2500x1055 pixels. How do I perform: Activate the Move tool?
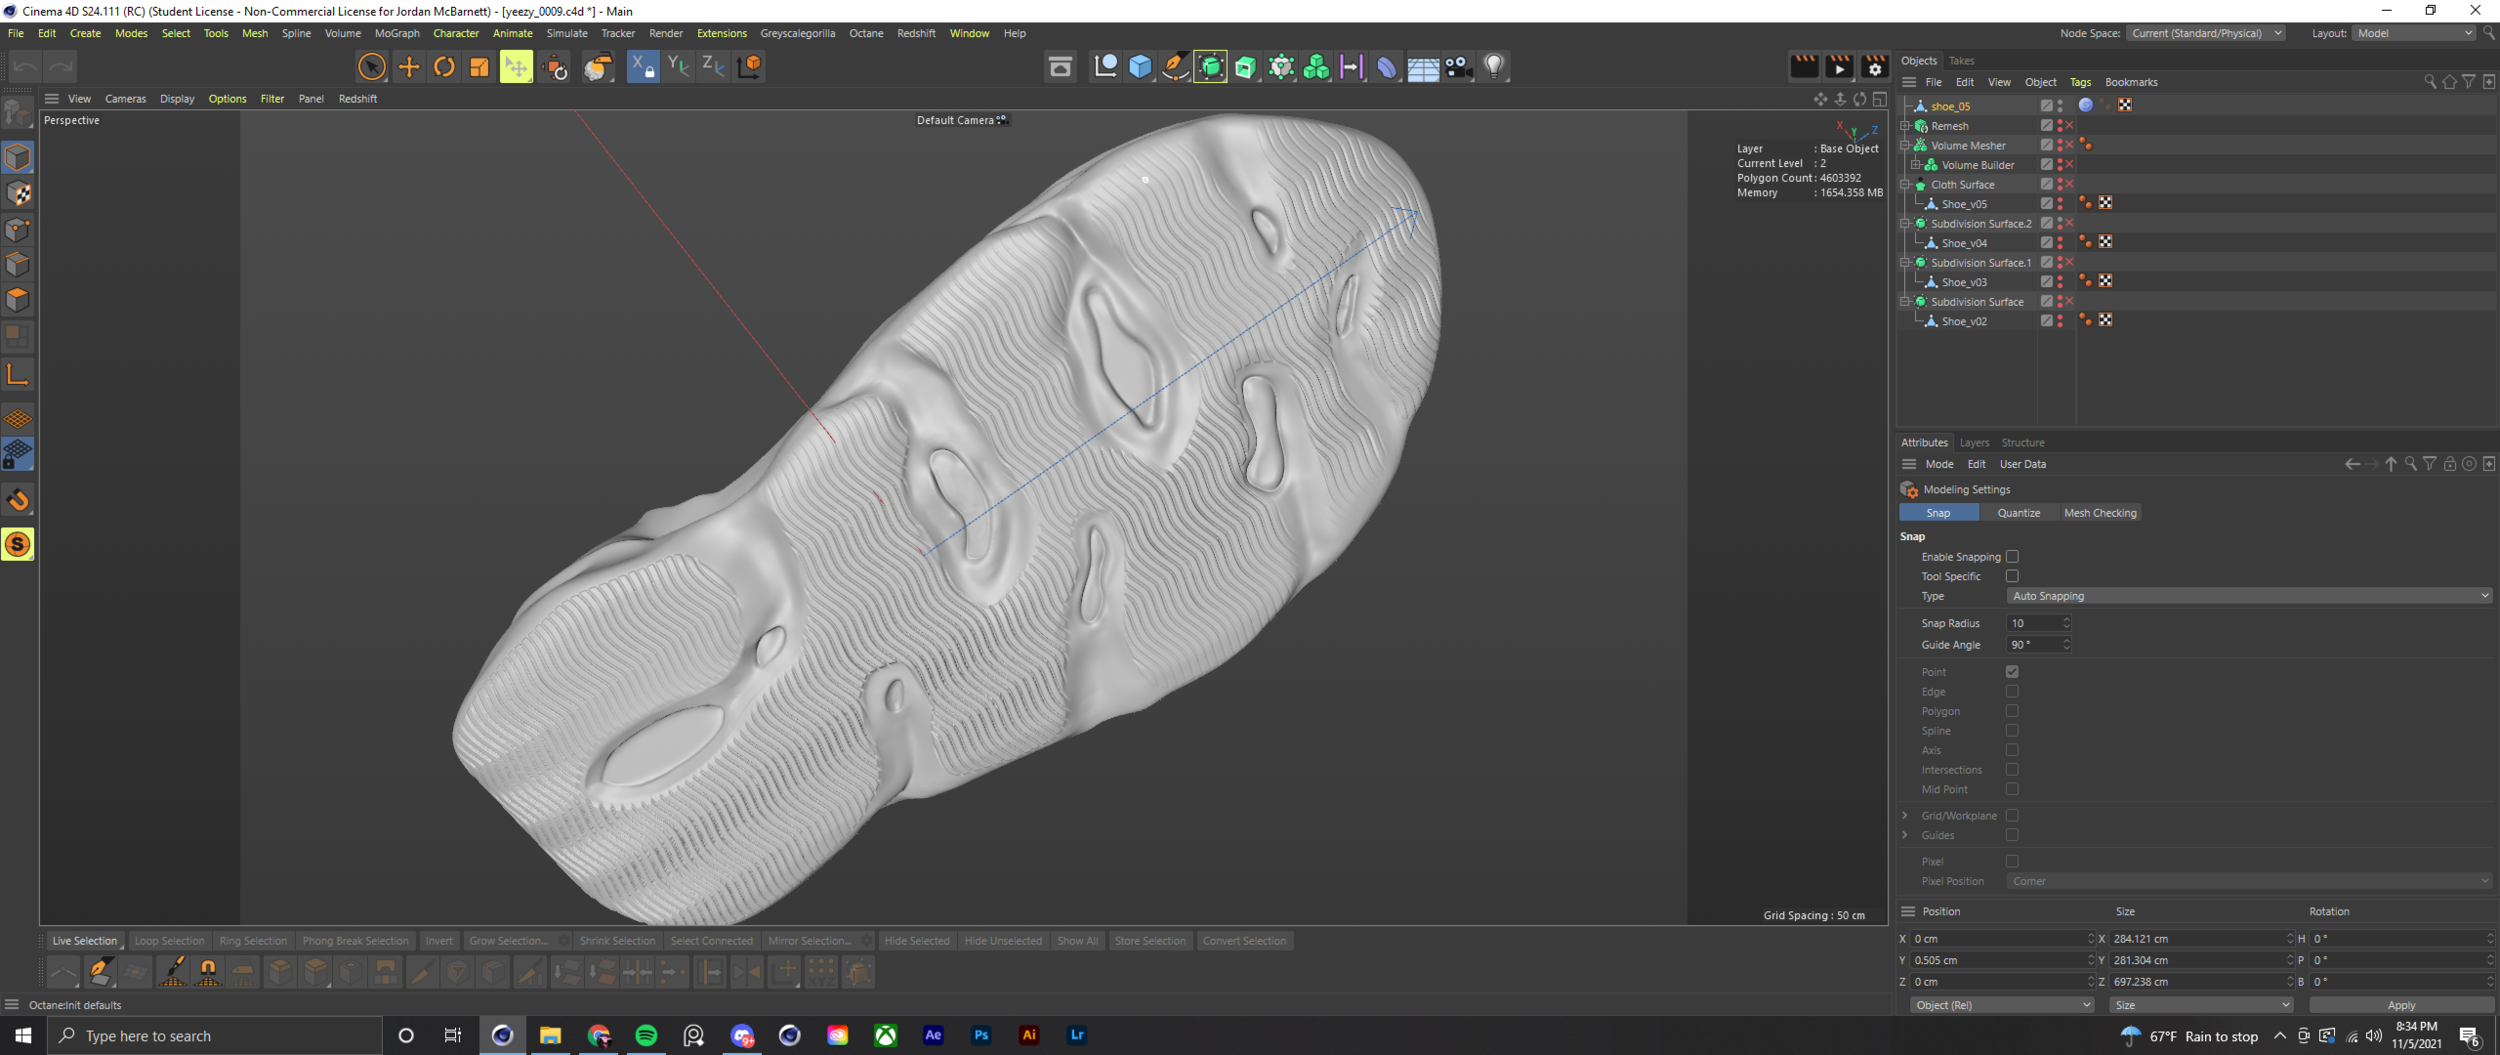click(x=408, y=67)
